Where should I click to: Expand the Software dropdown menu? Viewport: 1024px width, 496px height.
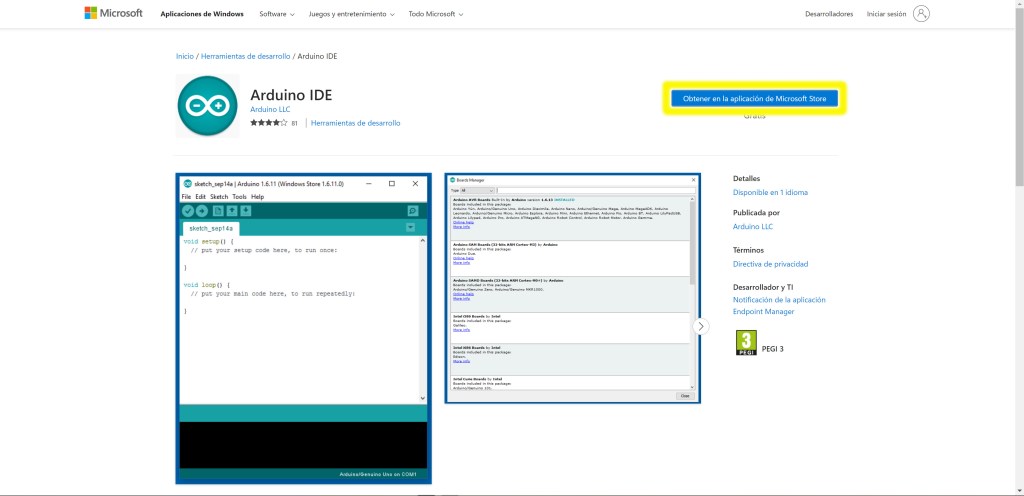277,15
